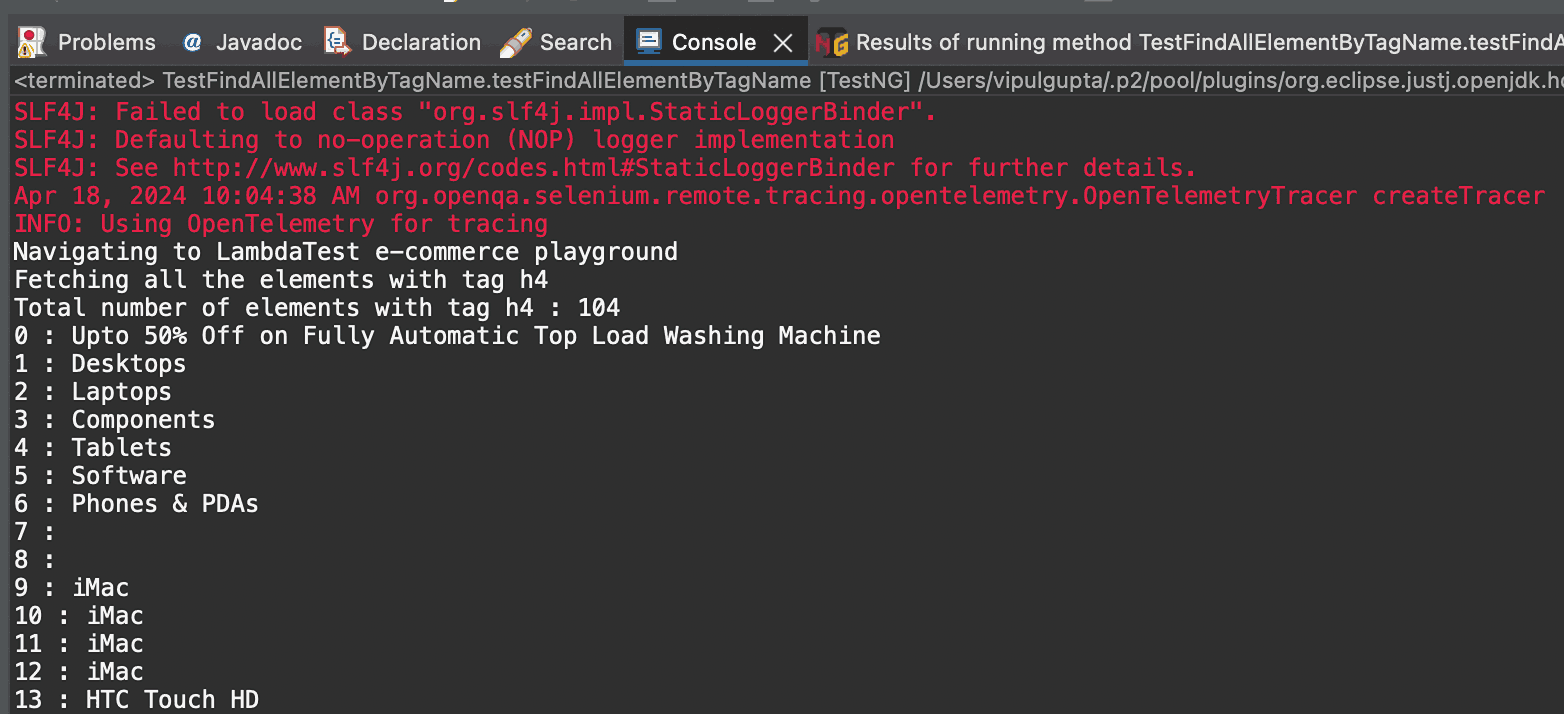Close the Console tab

(x=784, y=43)
